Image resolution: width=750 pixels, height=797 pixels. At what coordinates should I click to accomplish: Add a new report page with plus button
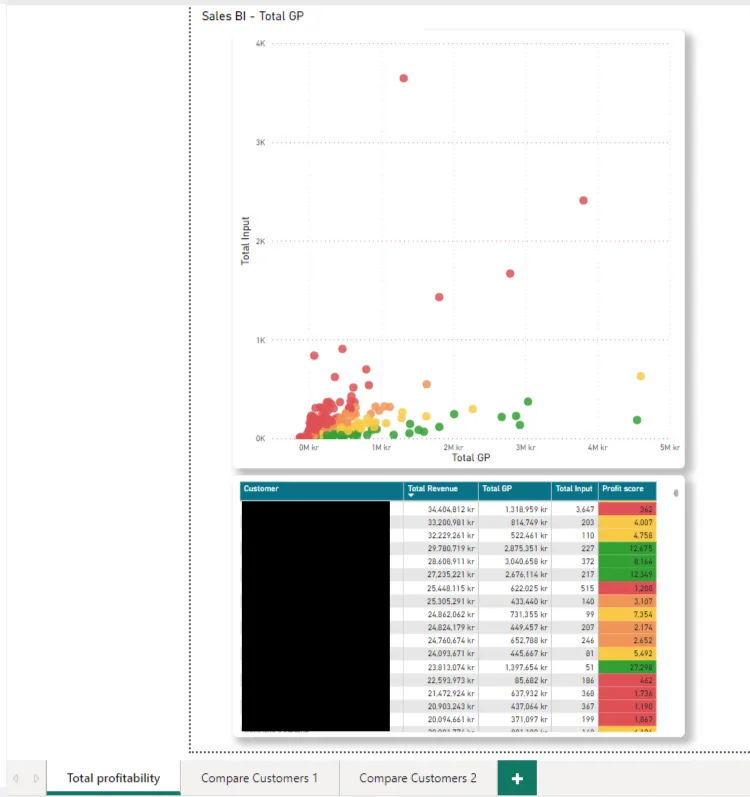coord(517,778)
